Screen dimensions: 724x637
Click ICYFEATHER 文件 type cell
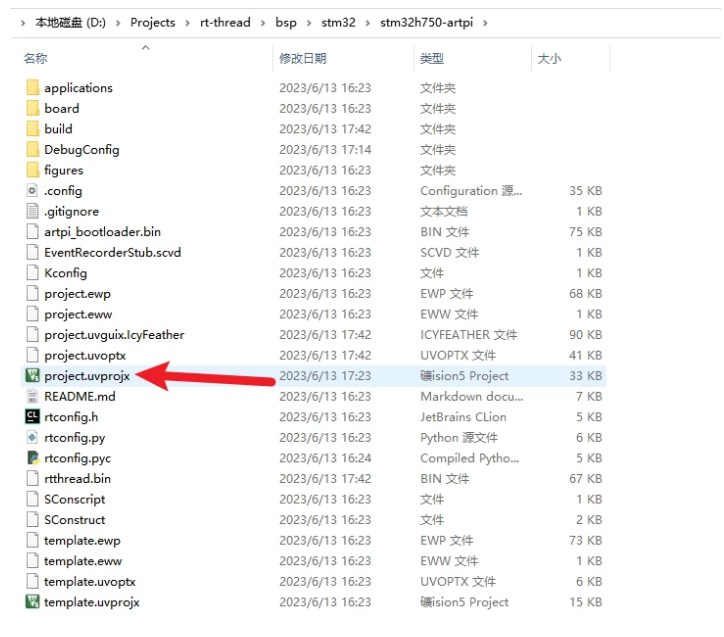click(x=469, y=335)
